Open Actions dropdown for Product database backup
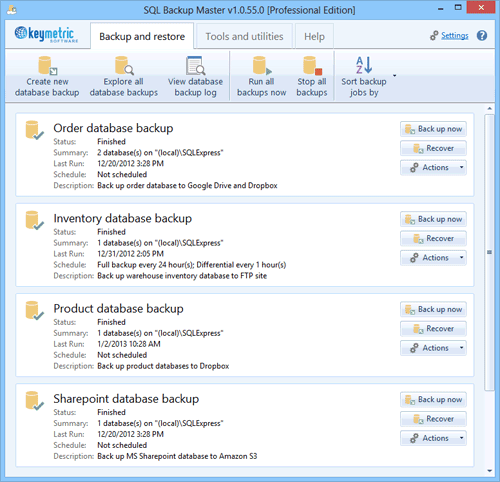Viewport: 500px width, 482px height. coord(433,348)
